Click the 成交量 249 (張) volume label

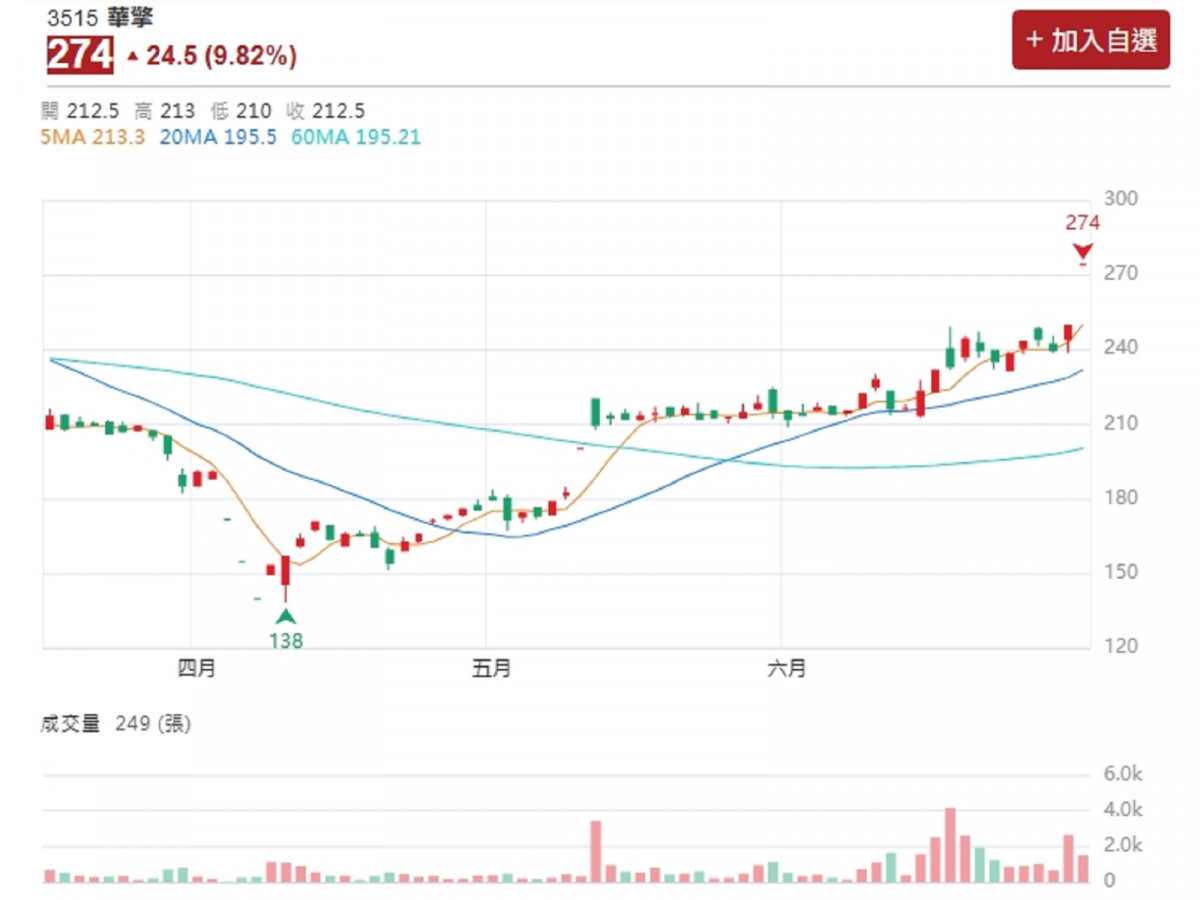pyautogui.click(x=115, y=723)
